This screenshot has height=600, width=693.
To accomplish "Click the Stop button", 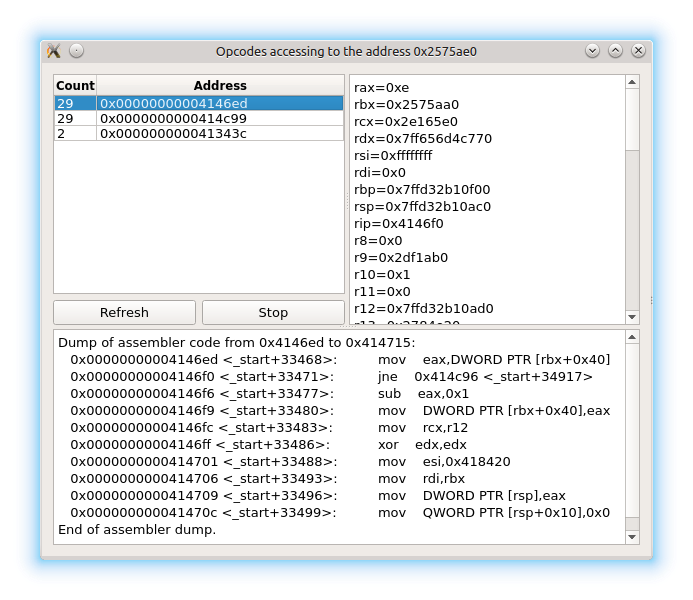I will click(273, 312).
